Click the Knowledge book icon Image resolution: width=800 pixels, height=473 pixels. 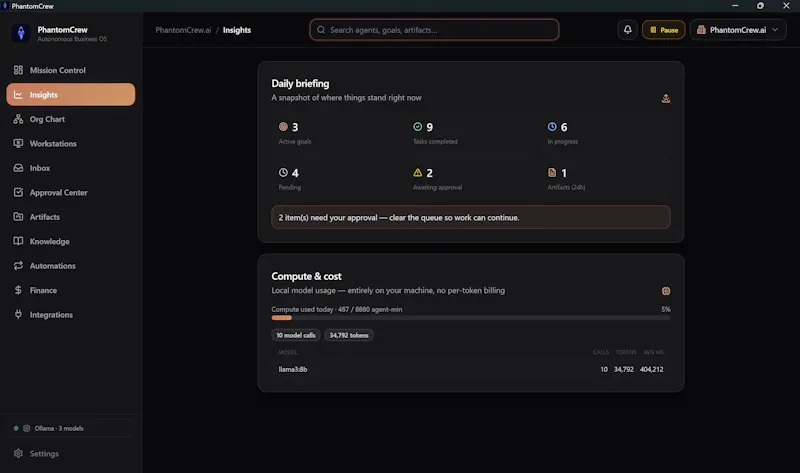coord(18,241)
